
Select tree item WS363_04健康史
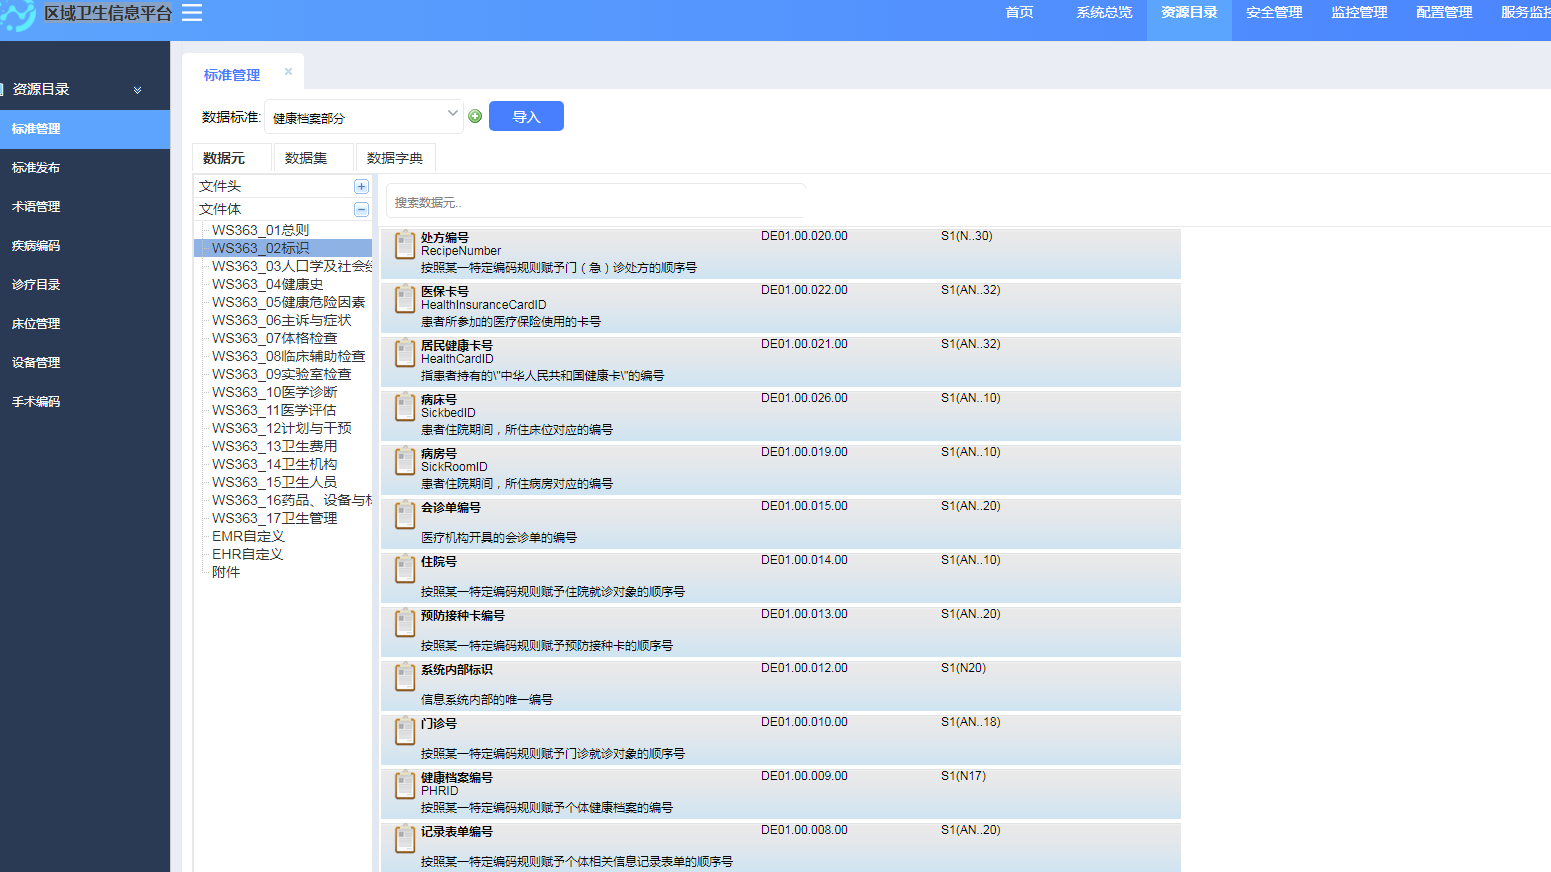pyautogui.click(x=267, y=284)
